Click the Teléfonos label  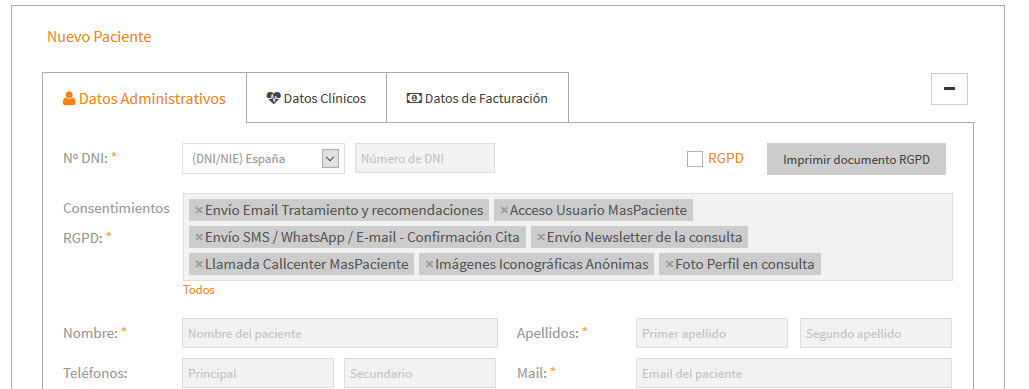tap(95, 373)
